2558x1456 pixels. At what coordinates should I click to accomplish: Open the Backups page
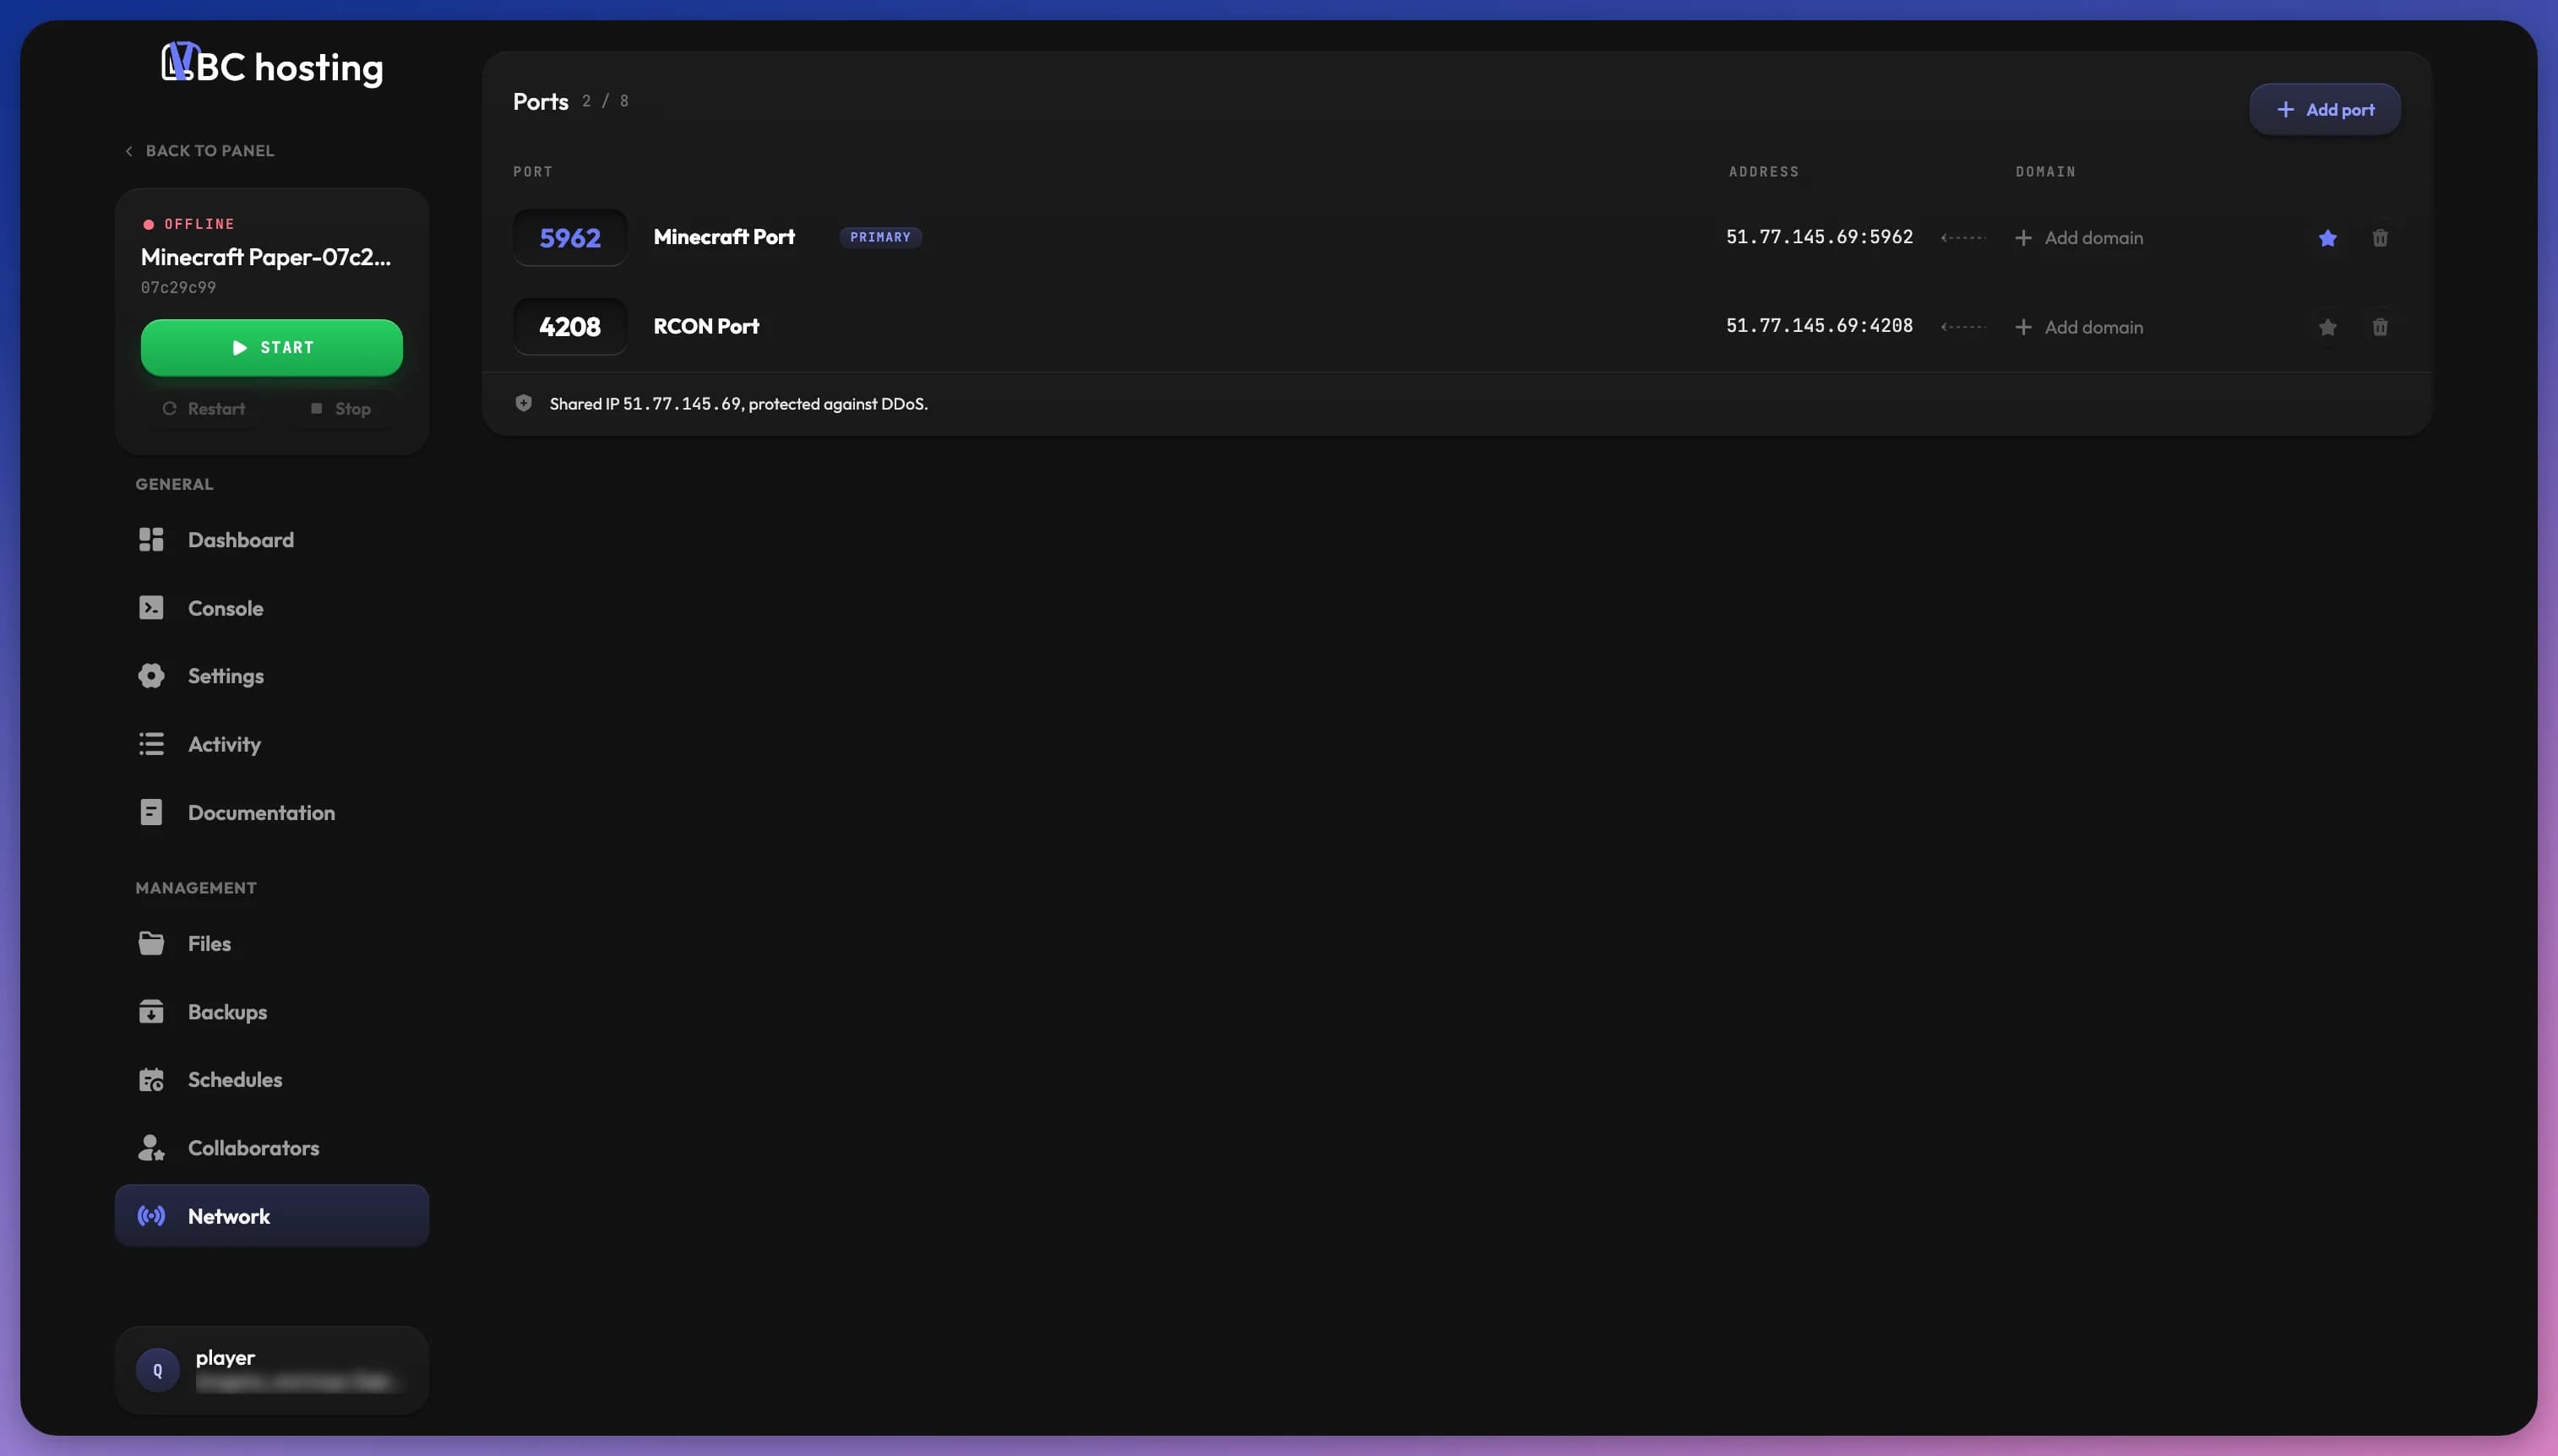pyautogui.click(x=271, y=1011)
